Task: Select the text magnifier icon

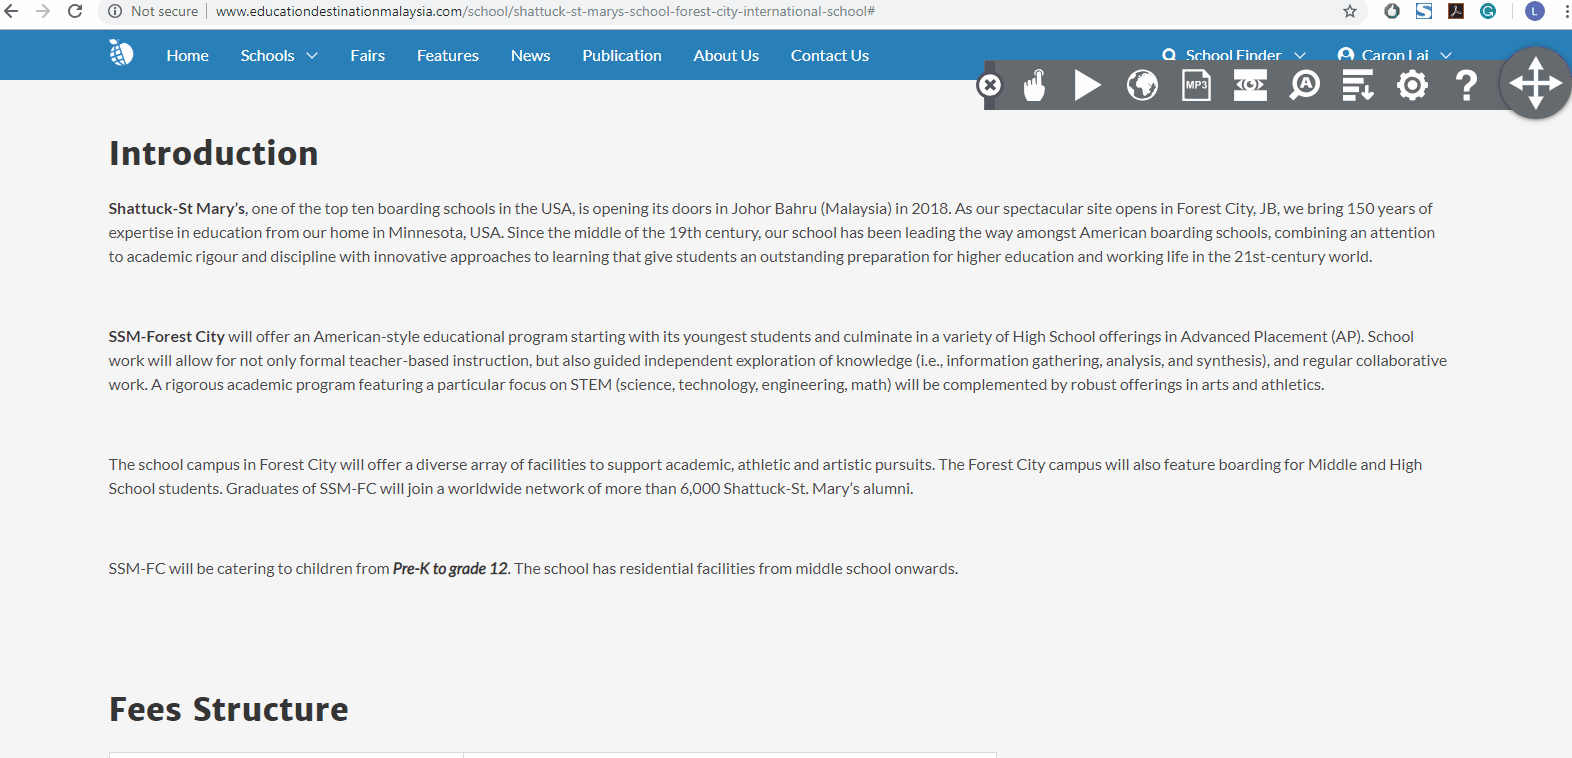Action: pyautogui.click(x=1304, y=86)
